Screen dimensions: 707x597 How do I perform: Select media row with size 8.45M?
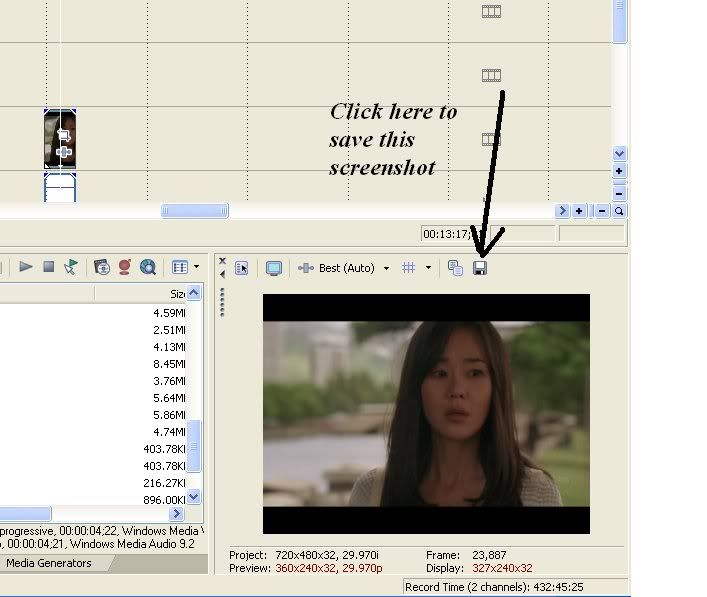click(x=92, y=364)
